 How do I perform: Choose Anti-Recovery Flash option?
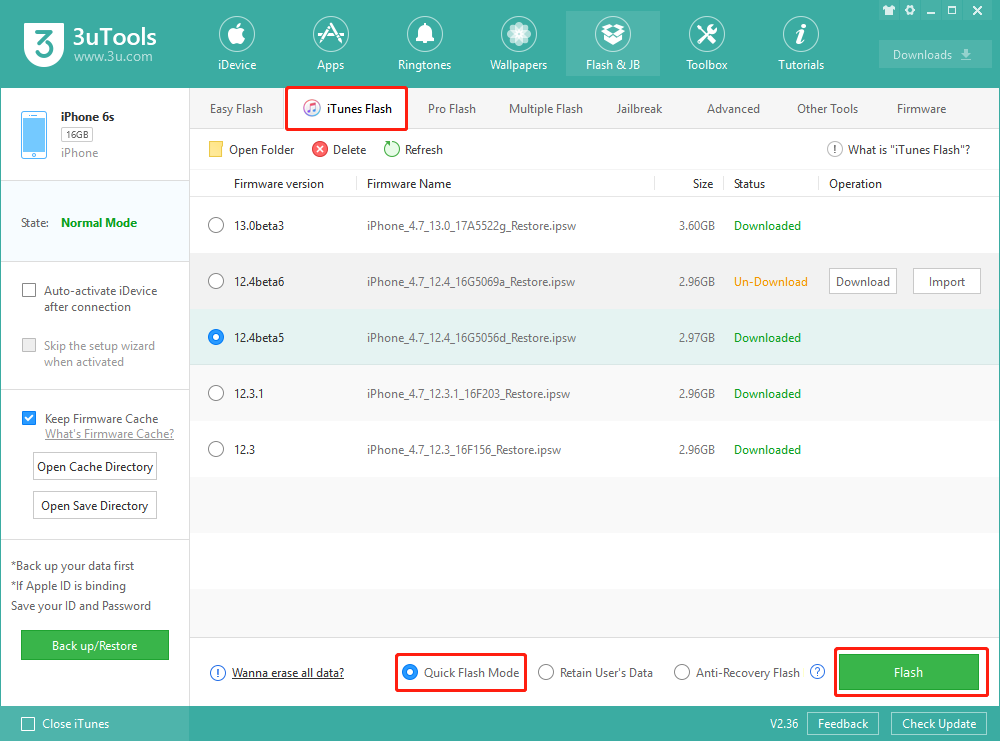pyautogui.click(x=737, y=672)
